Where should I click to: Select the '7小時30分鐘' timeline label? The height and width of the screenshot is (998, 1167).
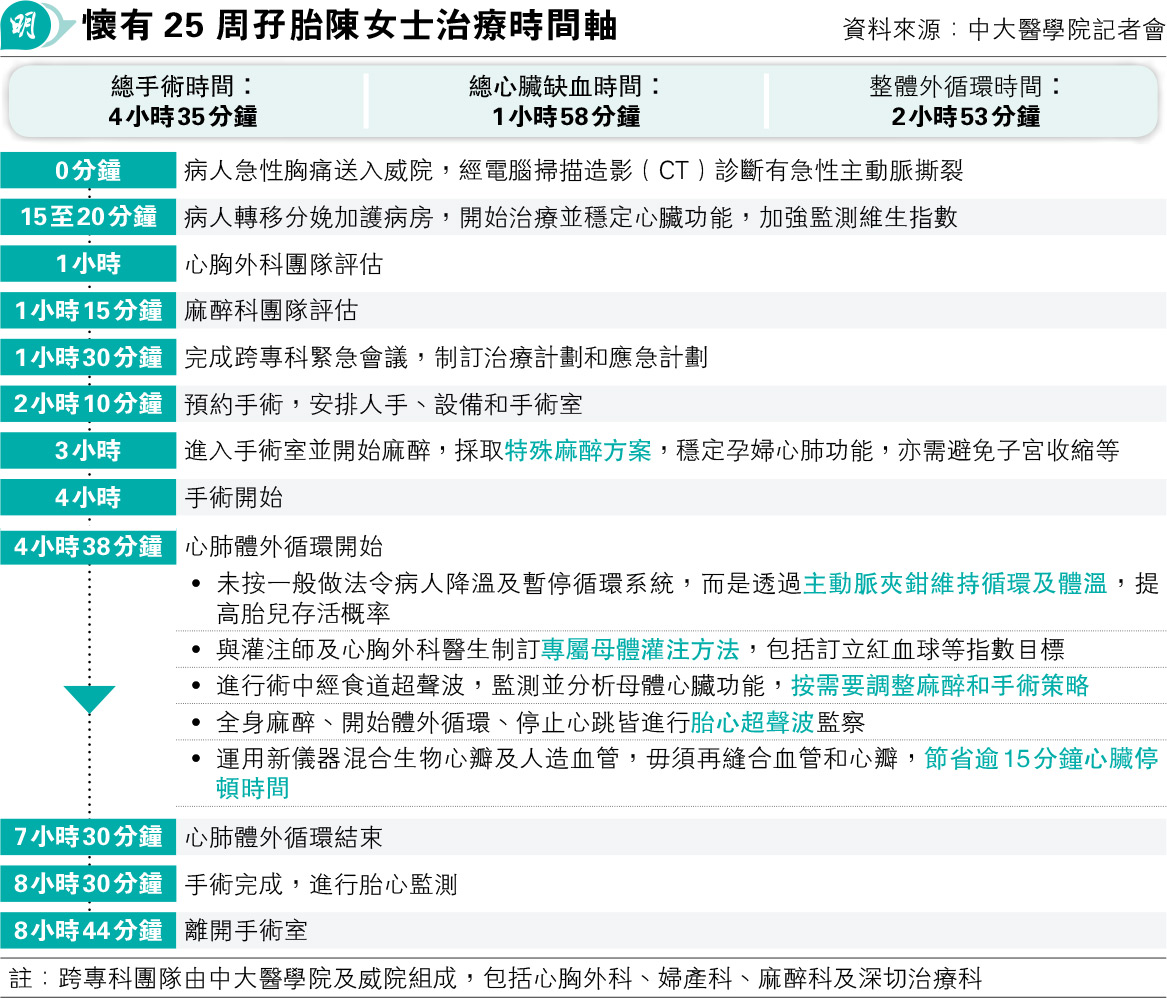(x=88, y=837)
